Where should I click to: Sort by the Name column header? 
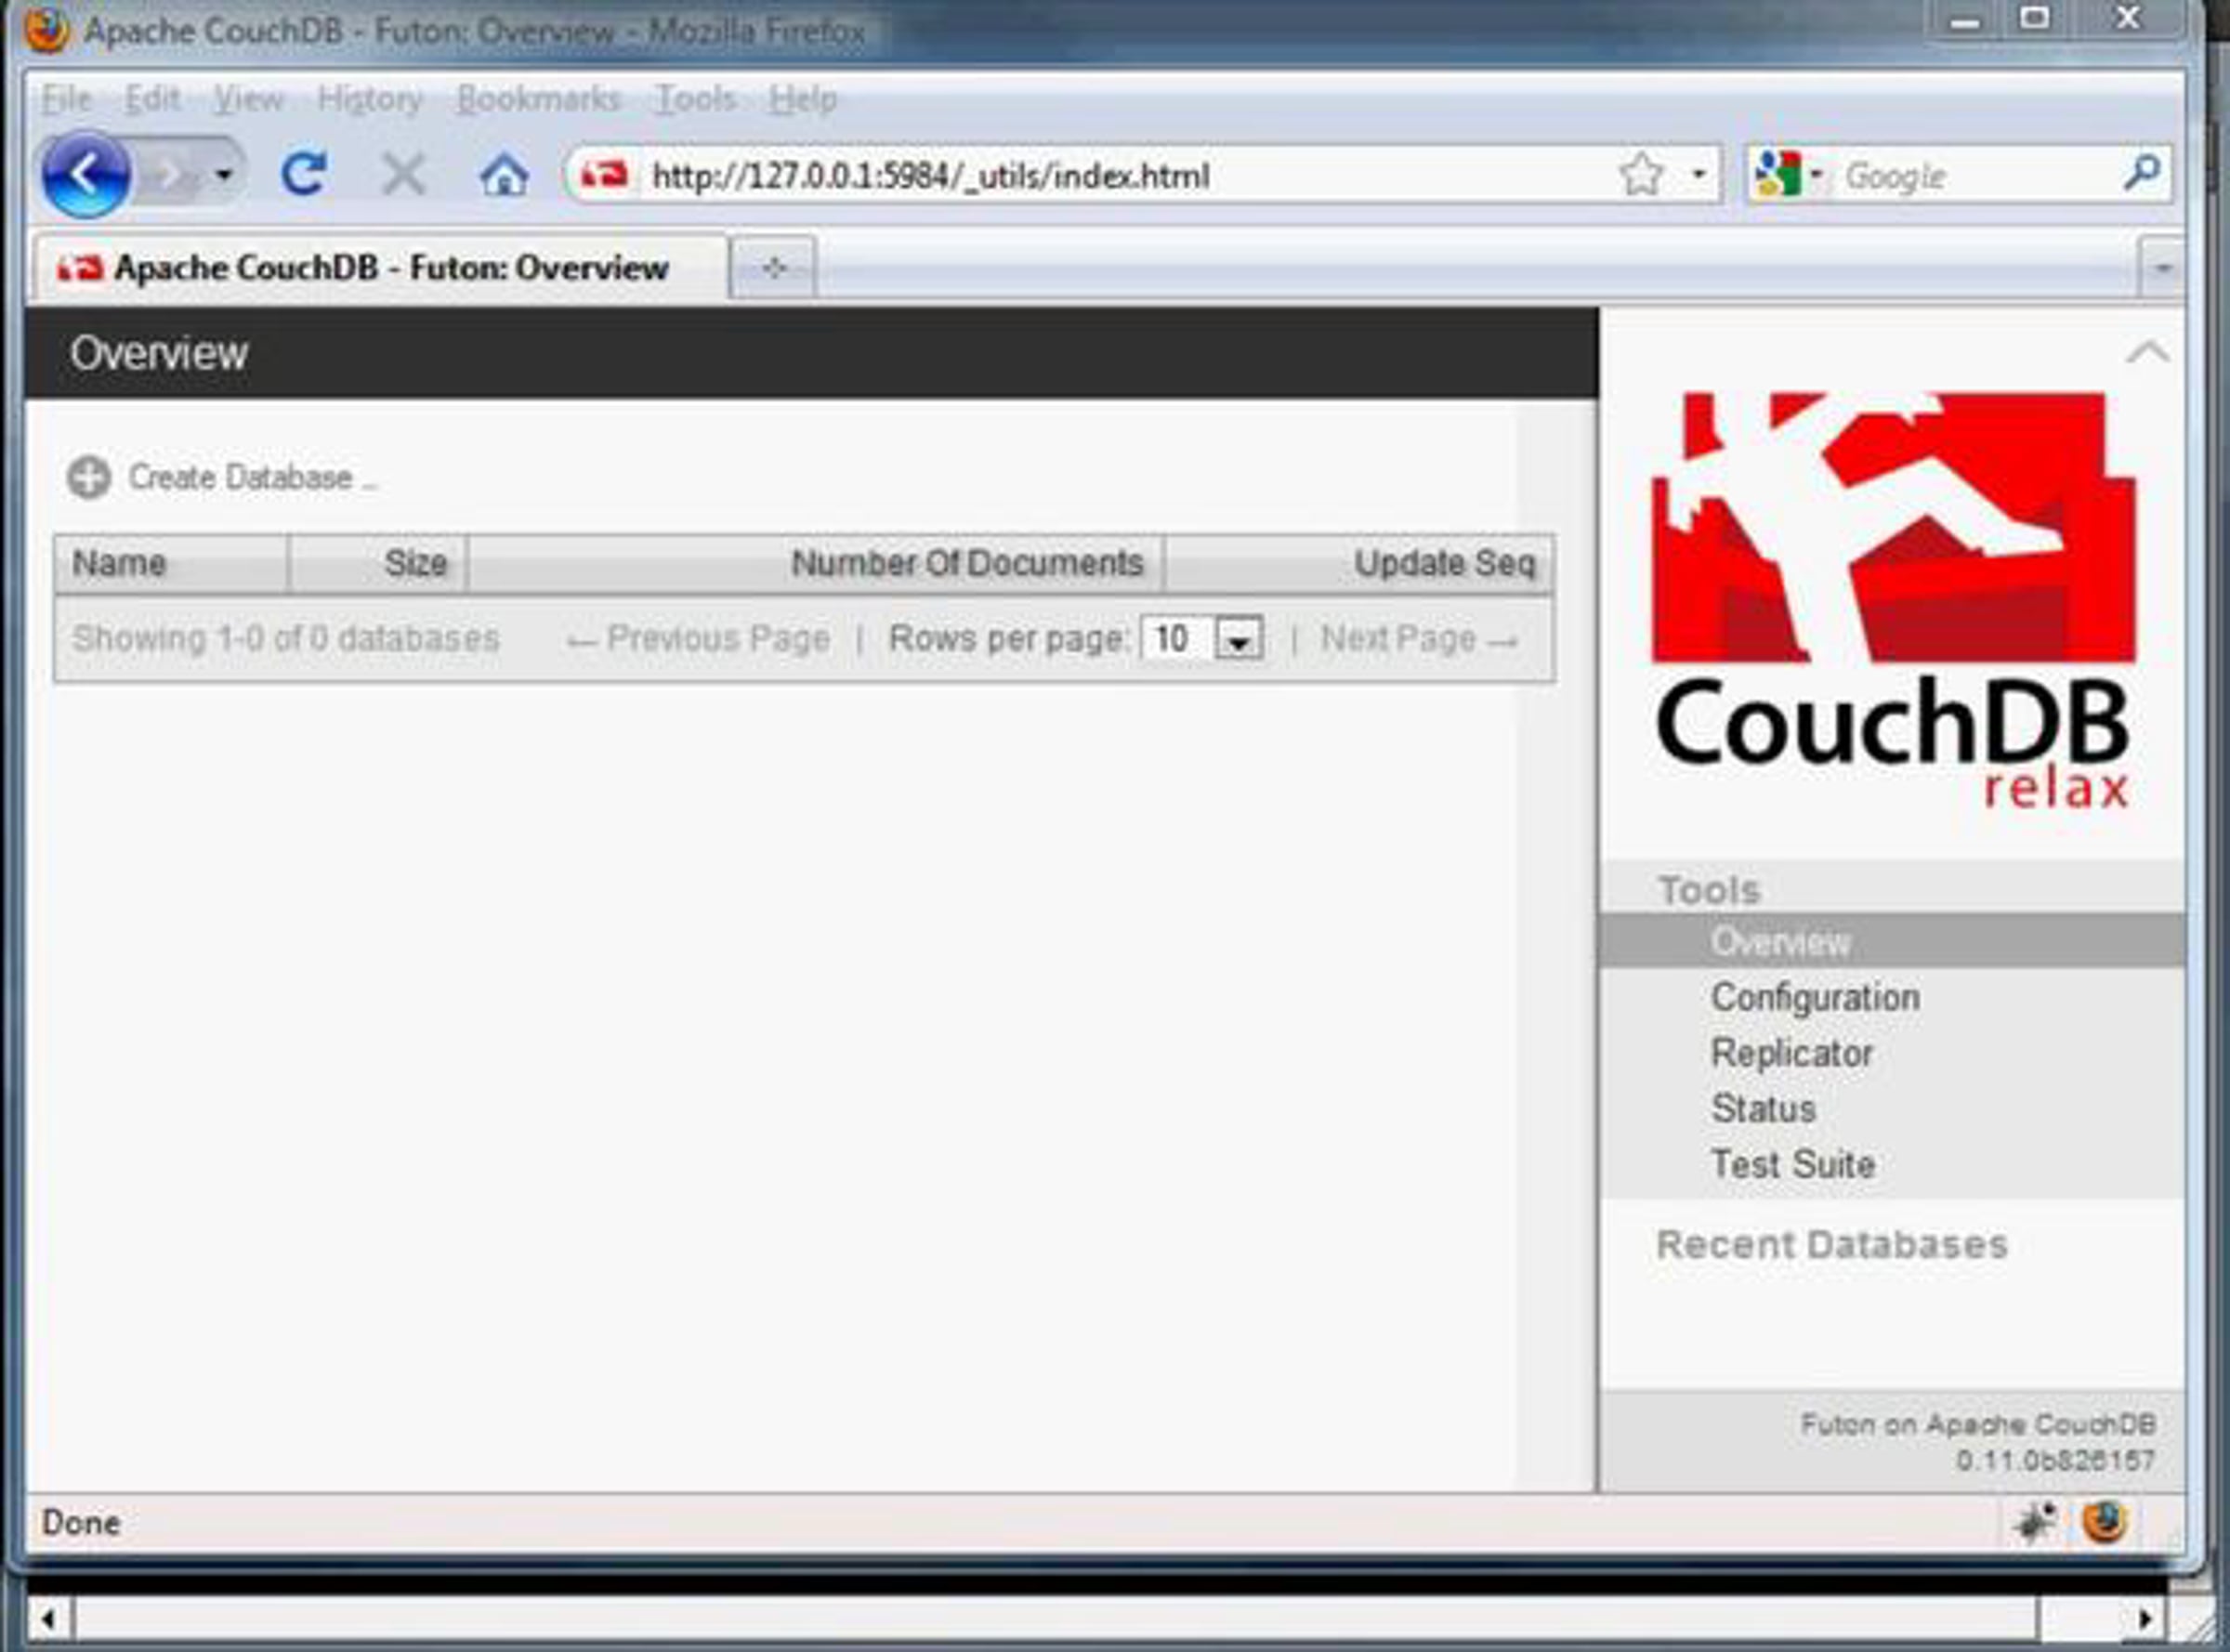[x=171, y=564]
